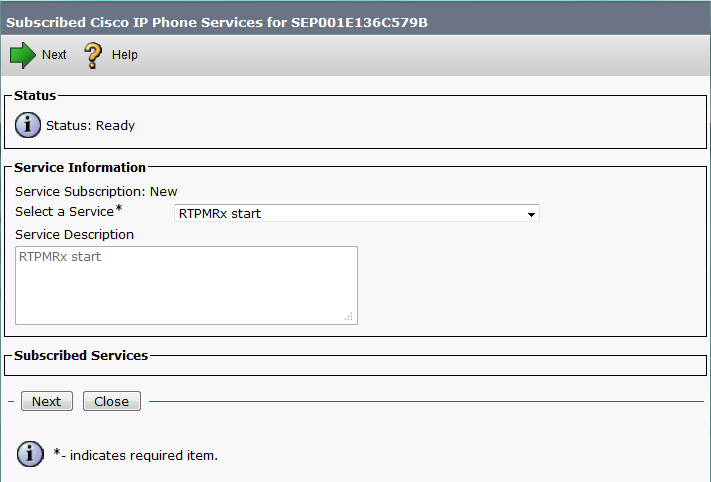711x482 pixels.
Task: Focus the Service Description text area
Action: (186, 285)
